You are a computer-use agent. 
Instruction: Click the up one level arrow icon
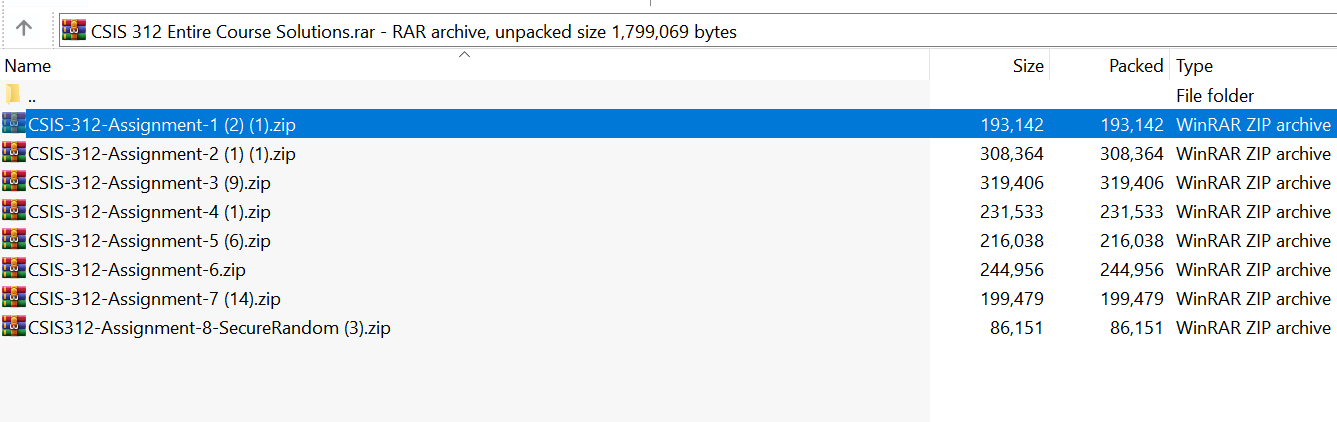pos(25,29)
